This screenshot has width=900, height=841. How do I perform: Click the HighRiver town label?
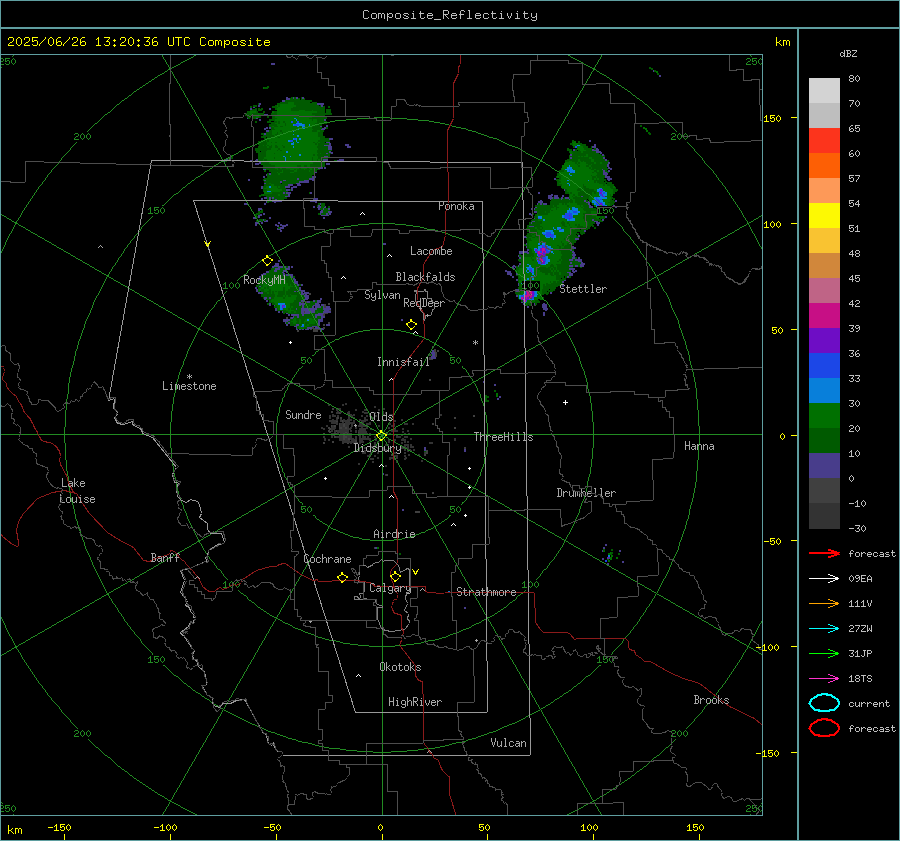(415, 702)
